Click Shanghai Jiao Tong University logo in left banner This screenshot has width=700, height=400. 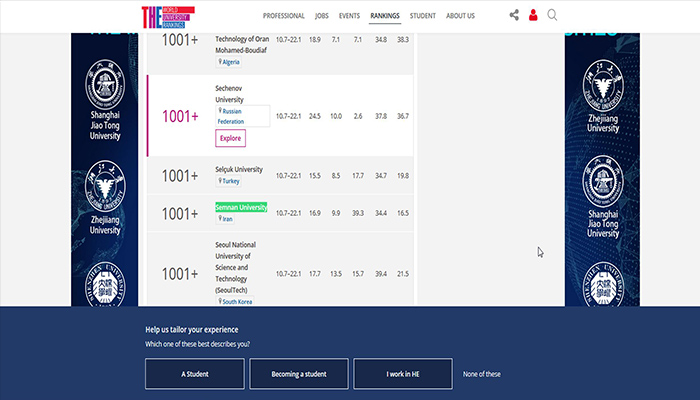[105, 84]
